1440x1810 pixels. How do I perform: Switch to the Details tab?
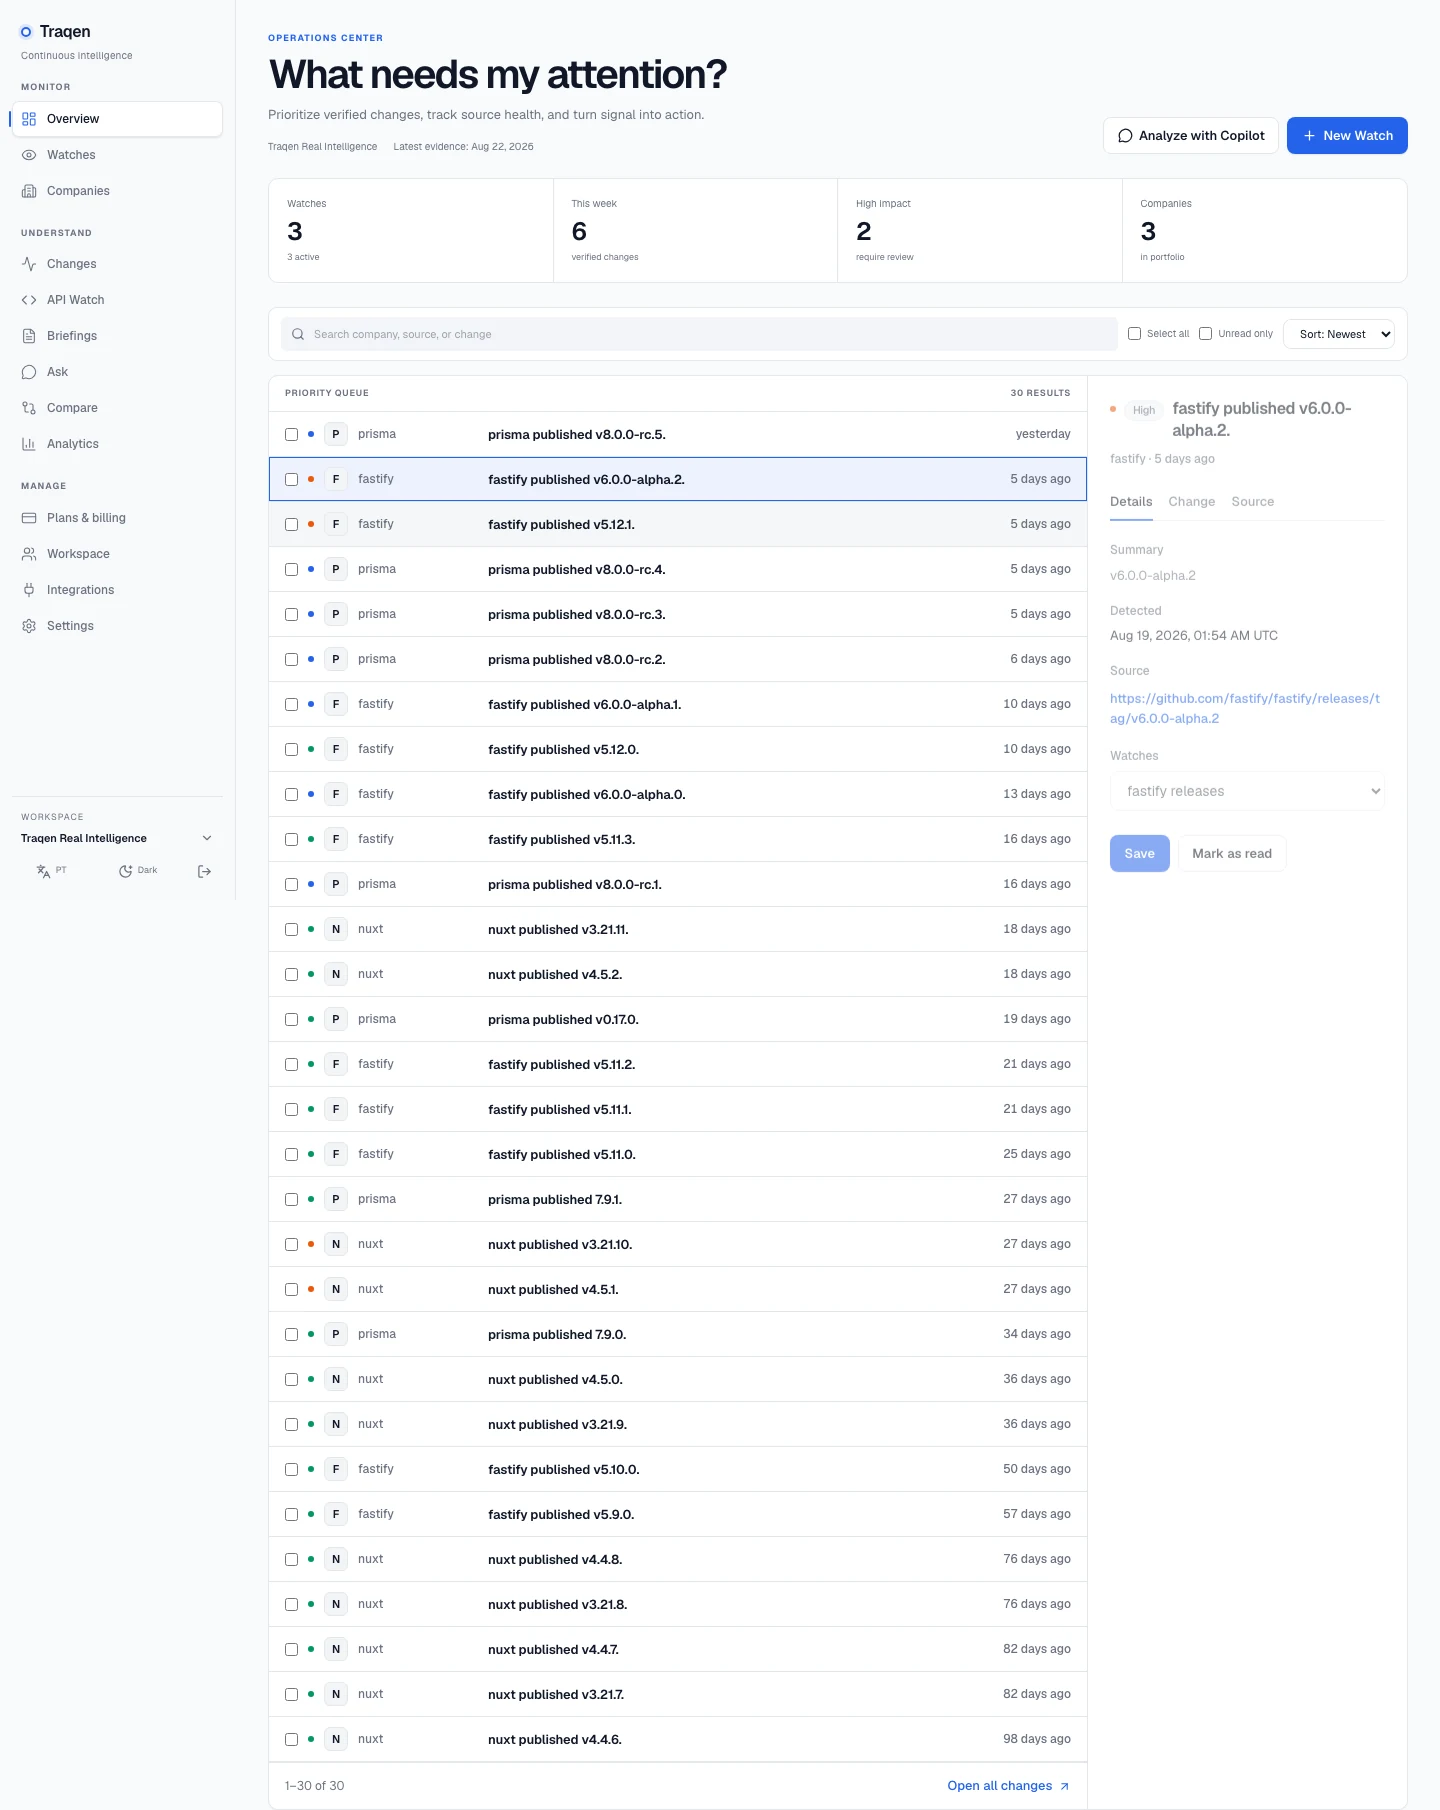click(1131, 502)
